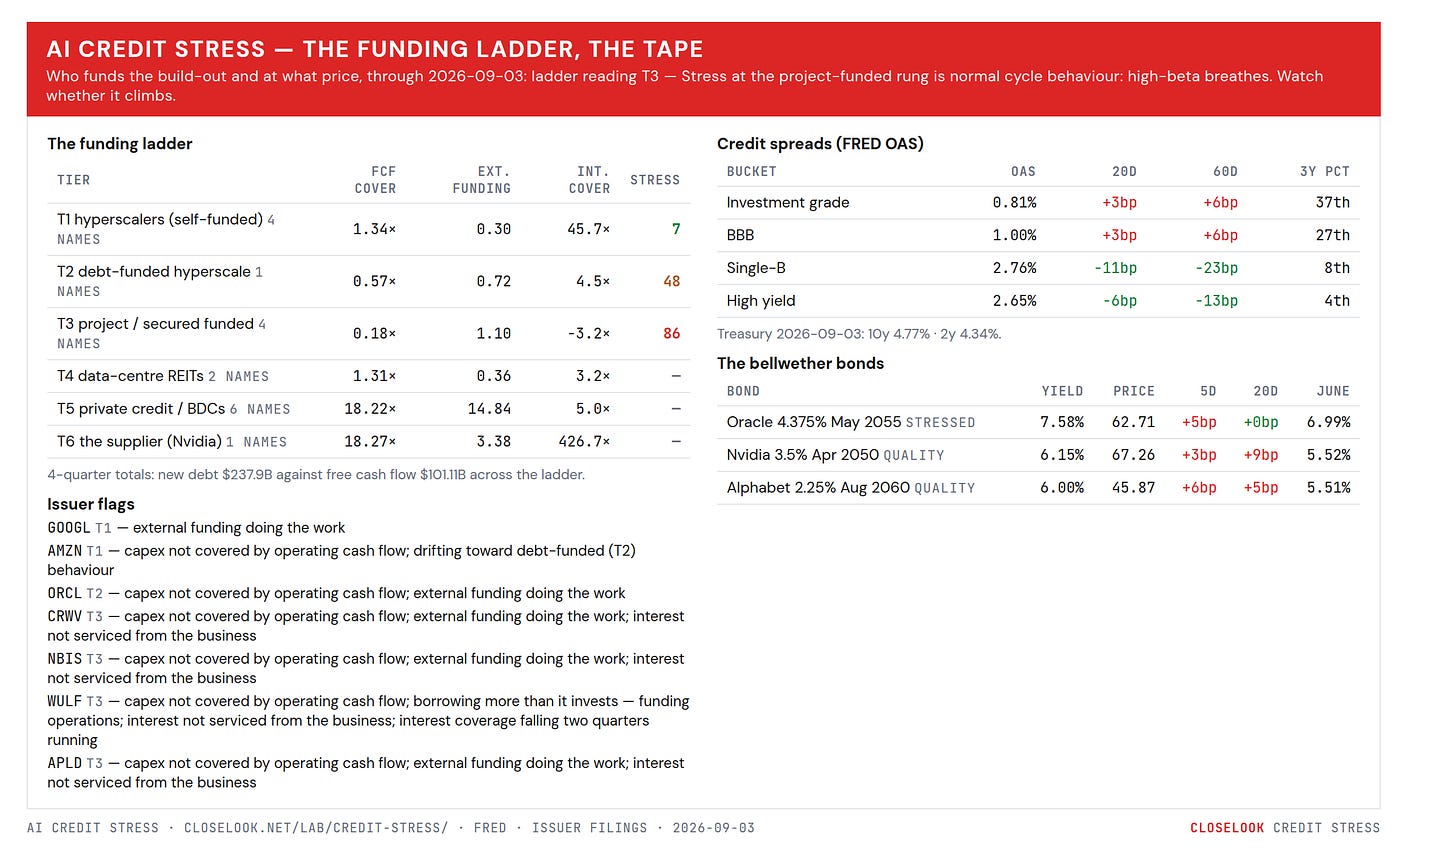Select the 1.34× FCF cover value
The height and width of the screenshot is (853, 1456).
tap(375, 229)
